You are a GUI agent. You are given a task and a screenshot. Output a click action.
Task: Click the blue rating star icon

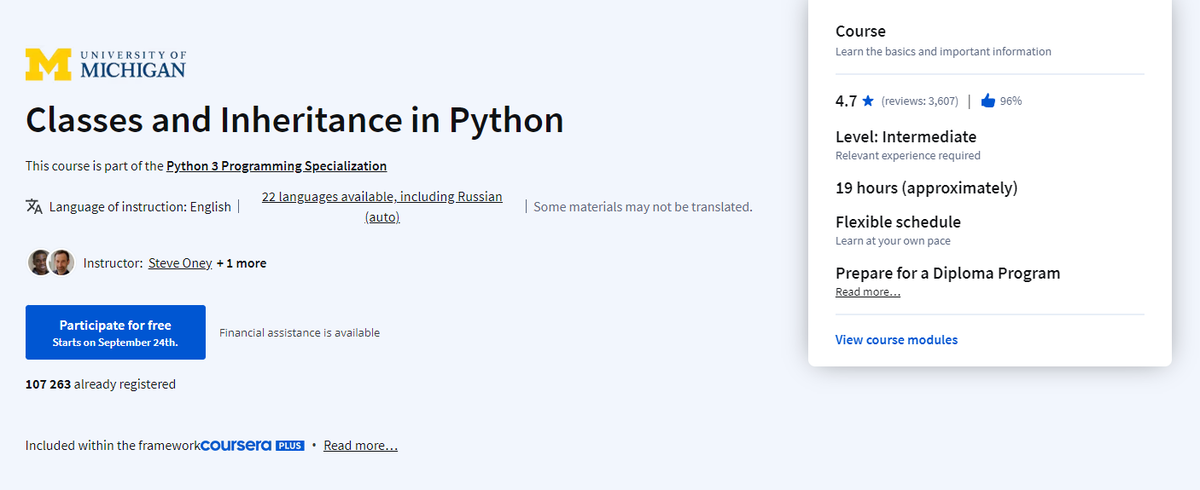coord(868,101)
